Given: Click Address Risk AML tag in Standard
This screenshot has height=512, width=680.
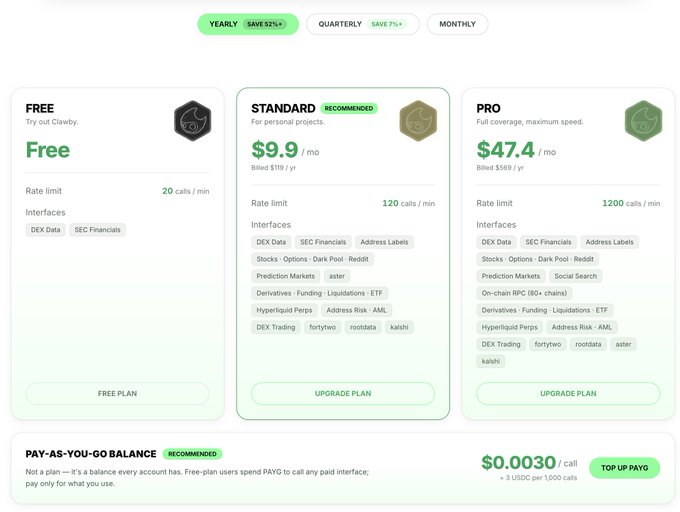Looking at the screenshot, I should pyautogui.click(x=356, y=310).
